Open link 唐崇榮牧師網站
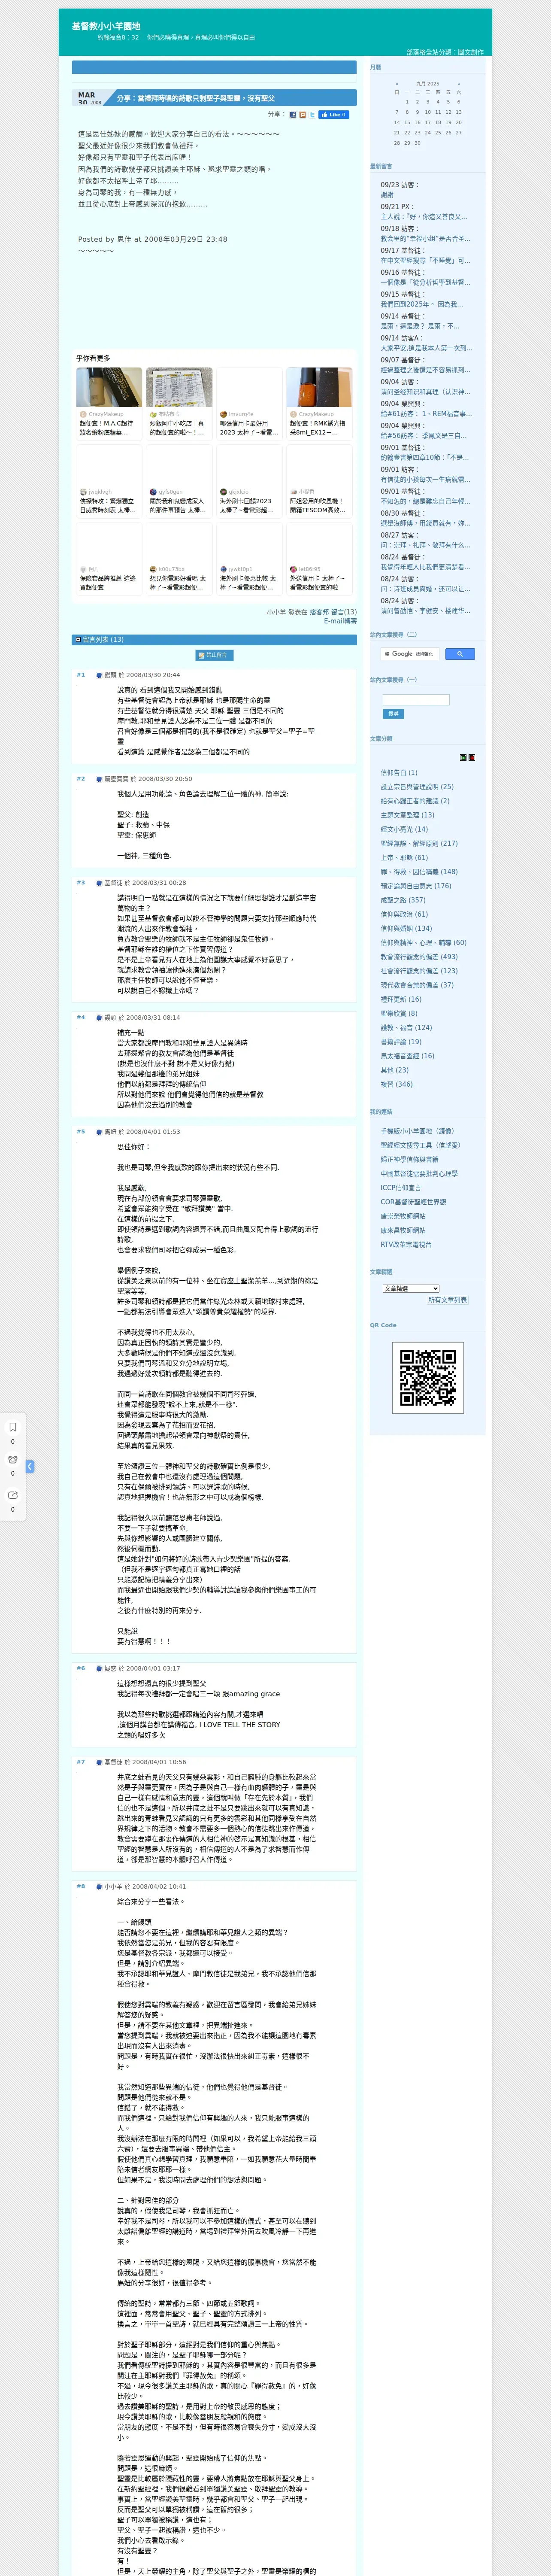This screenshot has height=2576, width=551. tap(403, 1216)
